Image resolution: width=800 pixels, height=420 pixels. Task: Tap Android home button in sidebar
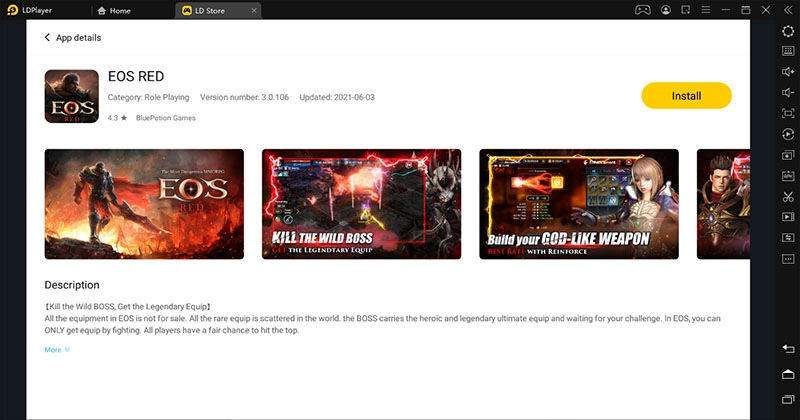(788, 374)
